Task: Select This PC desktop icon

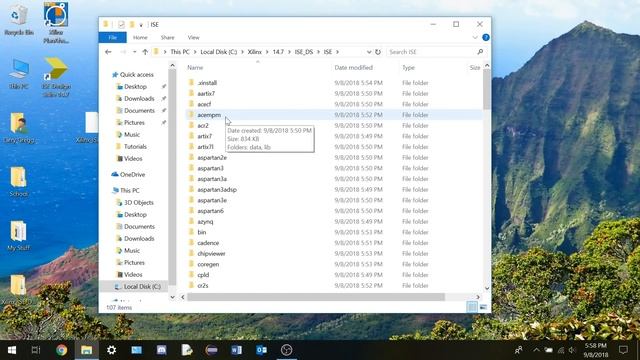Action: pos(18,74)
